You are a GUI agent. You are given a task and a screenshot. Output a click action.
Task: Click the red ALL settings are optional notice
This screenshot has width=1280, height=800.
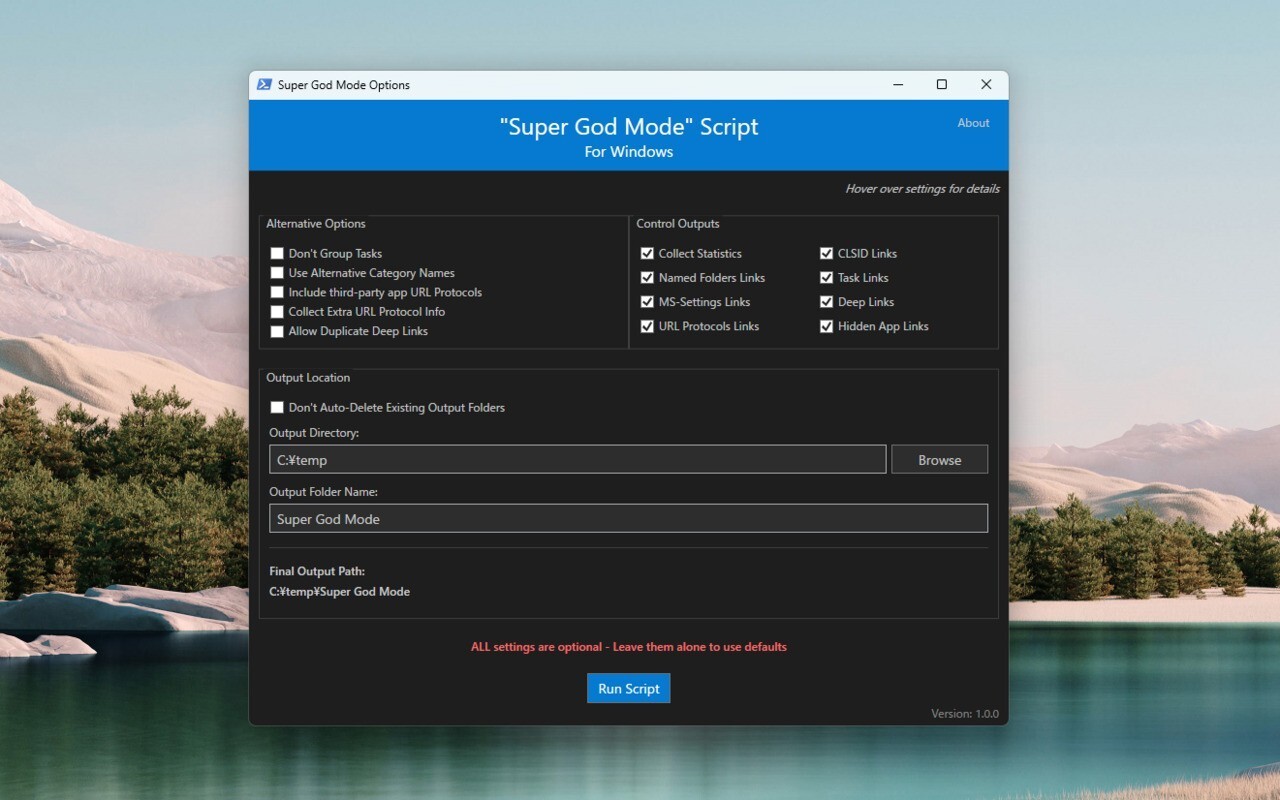click(629, 647)
